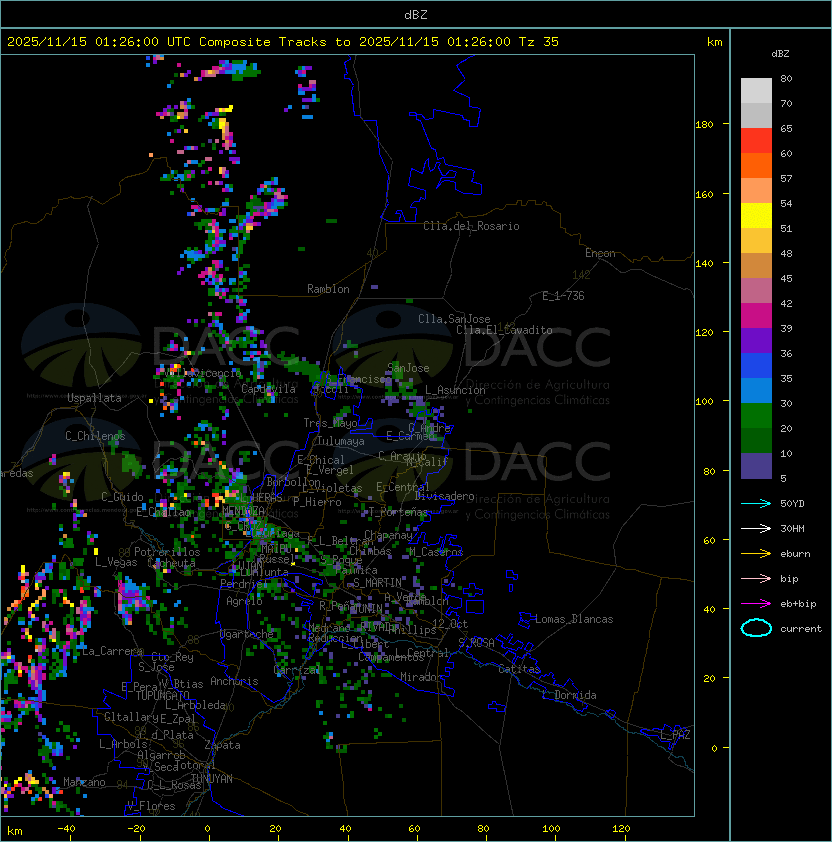Image resolution: width=832 pixels, height=842 pixels.
Task: Click the 'Uspallata' map label
Action: coord(94,398)
